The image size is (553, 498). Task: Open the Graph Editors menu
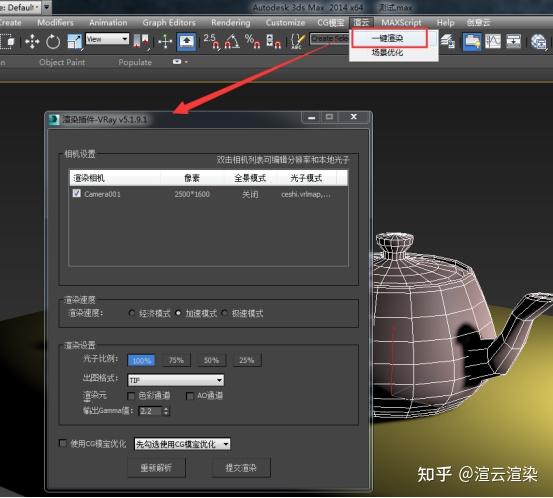coord(169,23)
